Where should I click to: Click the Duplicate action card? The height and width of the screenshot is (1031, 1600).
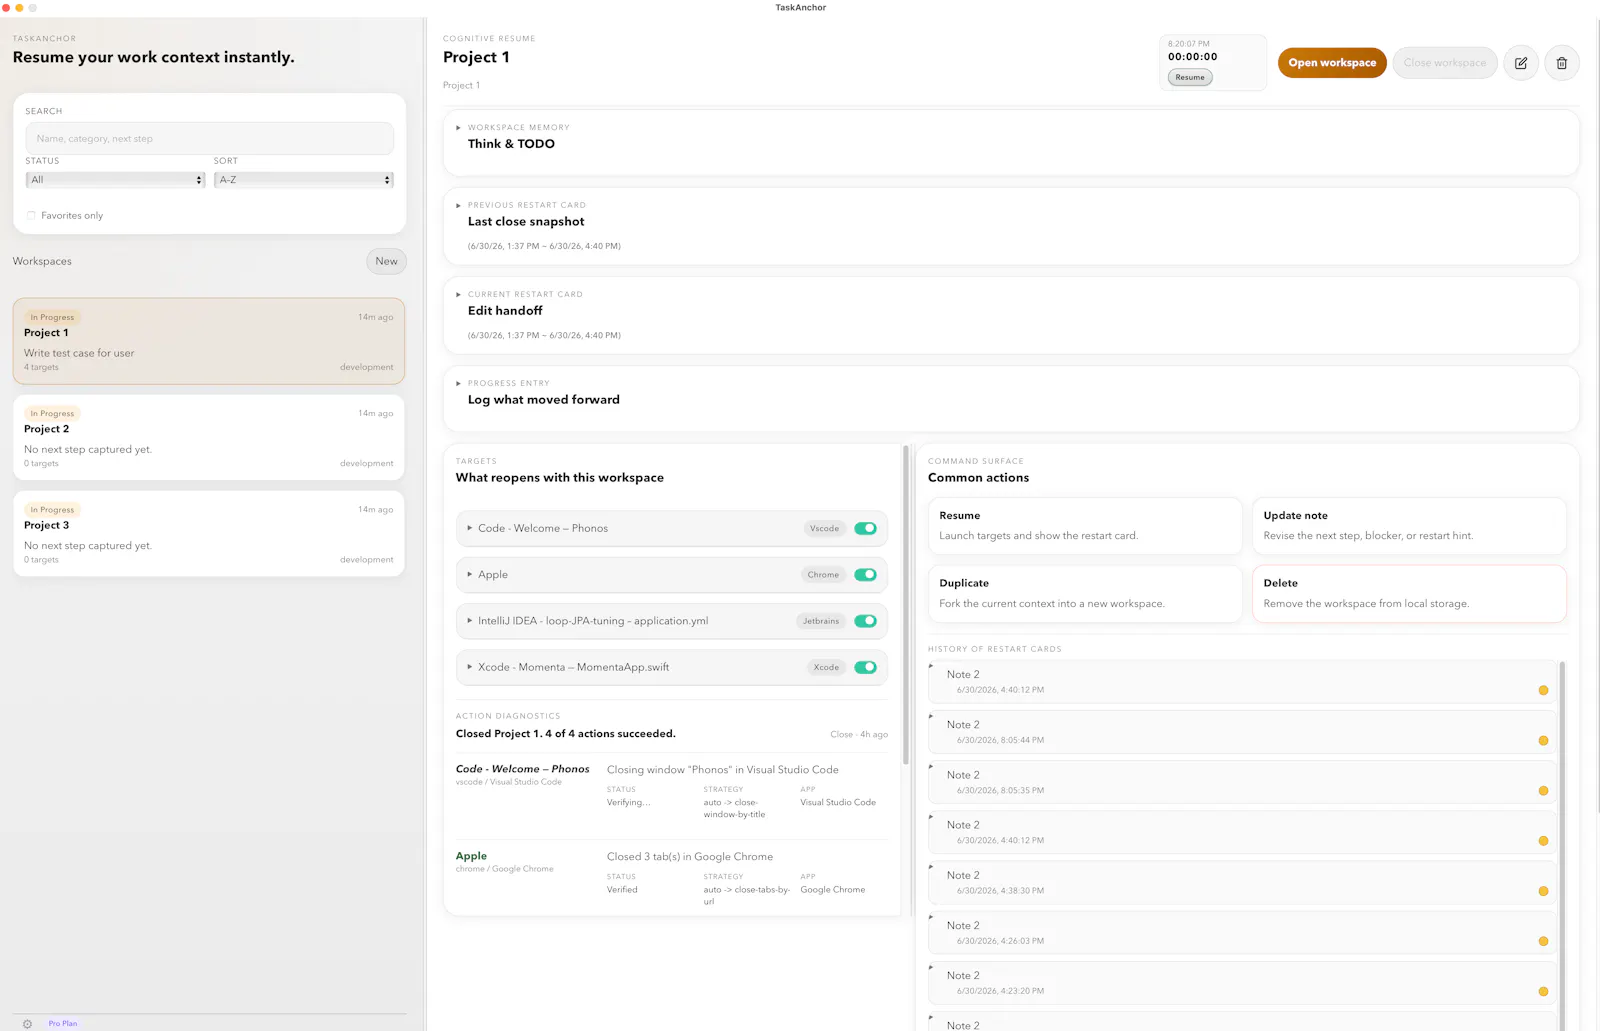1084,593
